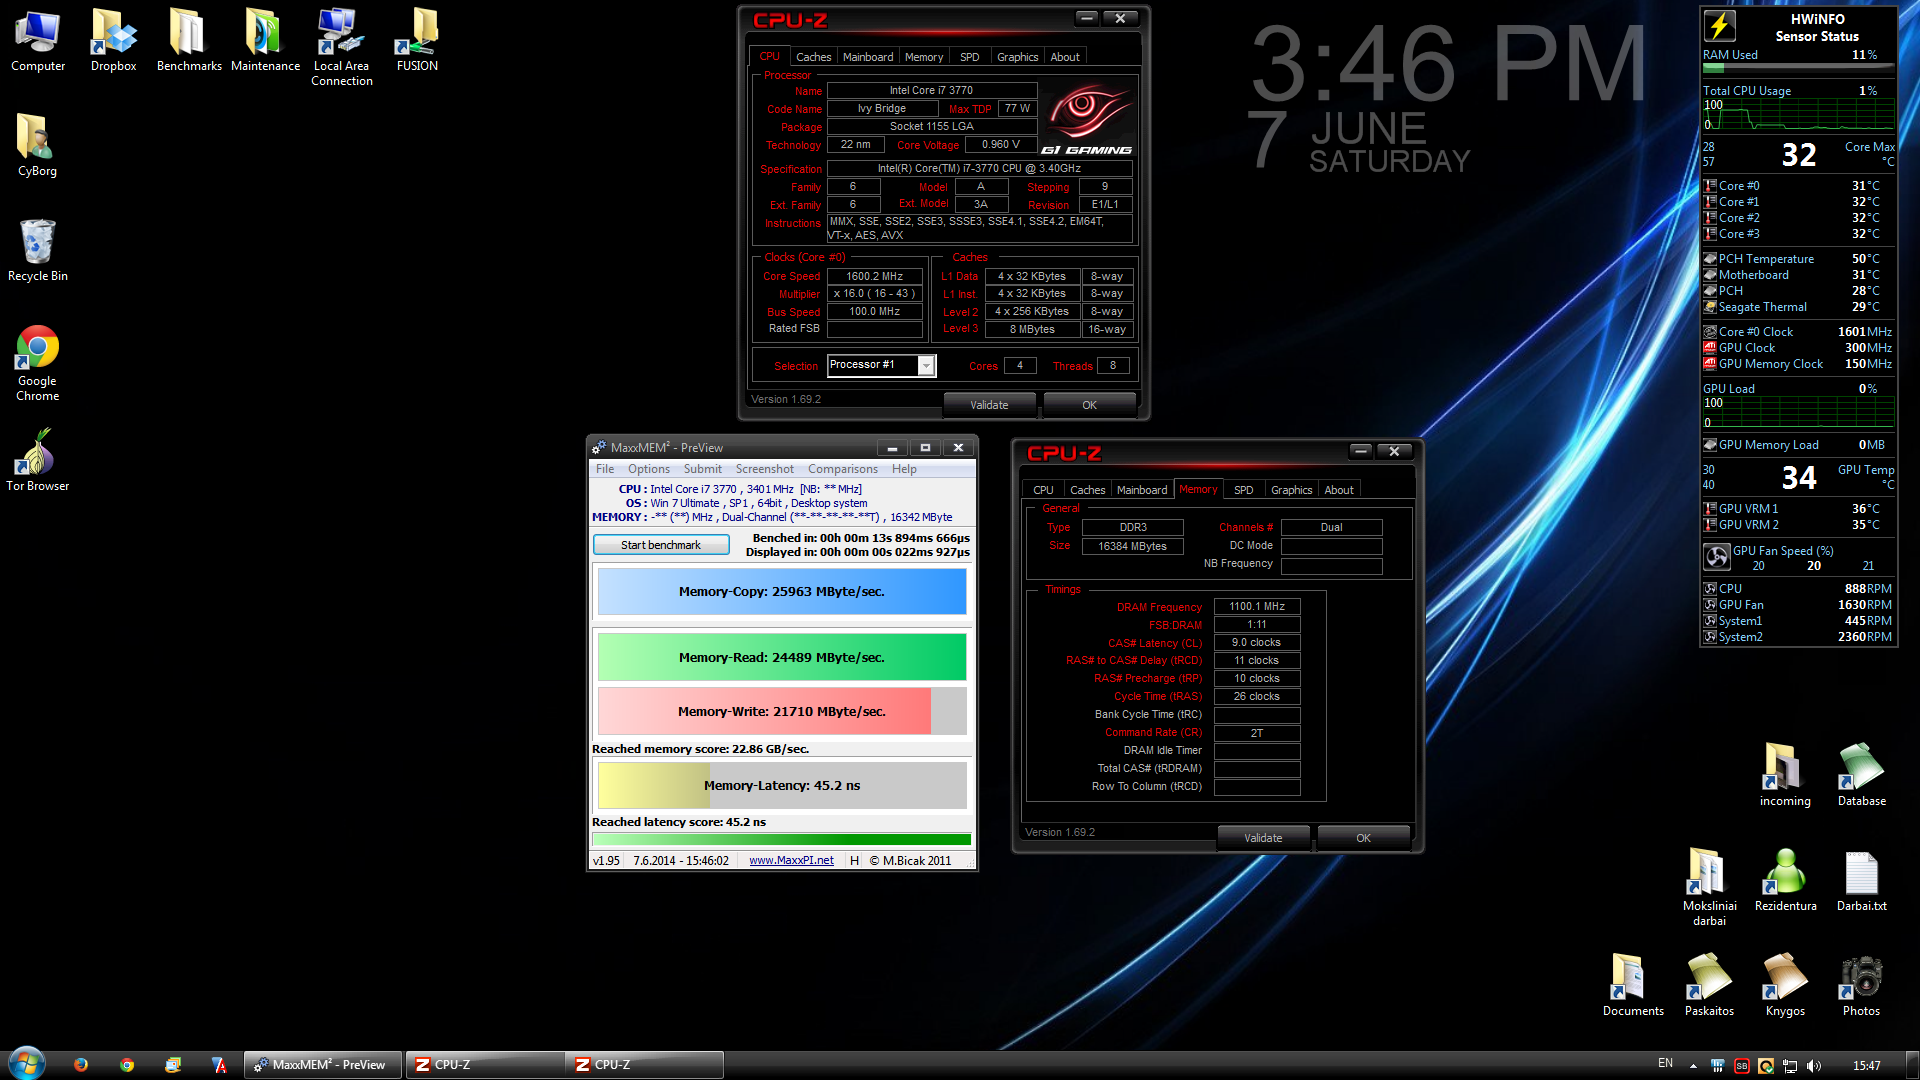Open the Moksliniai darbai folder
Image resolution: width=1920 pixels, height=1080 pixels.
coord(1709,886)
